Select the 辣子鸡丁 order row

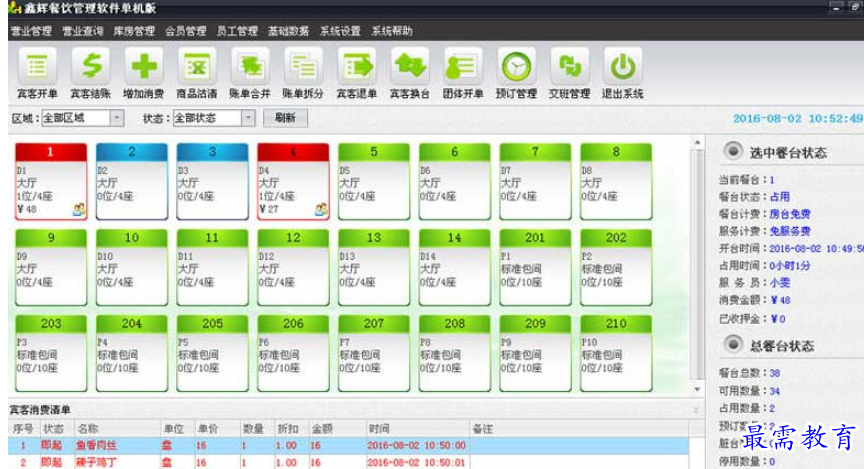coord(348,462)
